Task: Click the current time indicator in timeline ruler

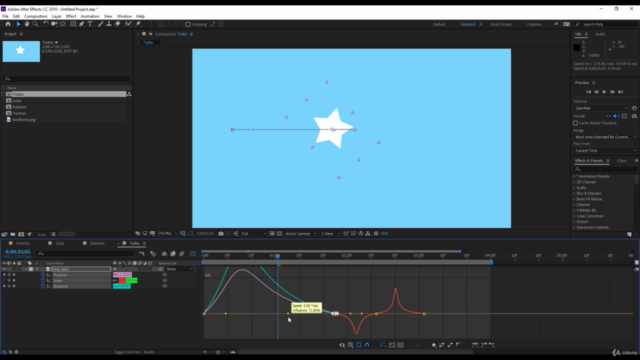Action: tap(278, 256)
